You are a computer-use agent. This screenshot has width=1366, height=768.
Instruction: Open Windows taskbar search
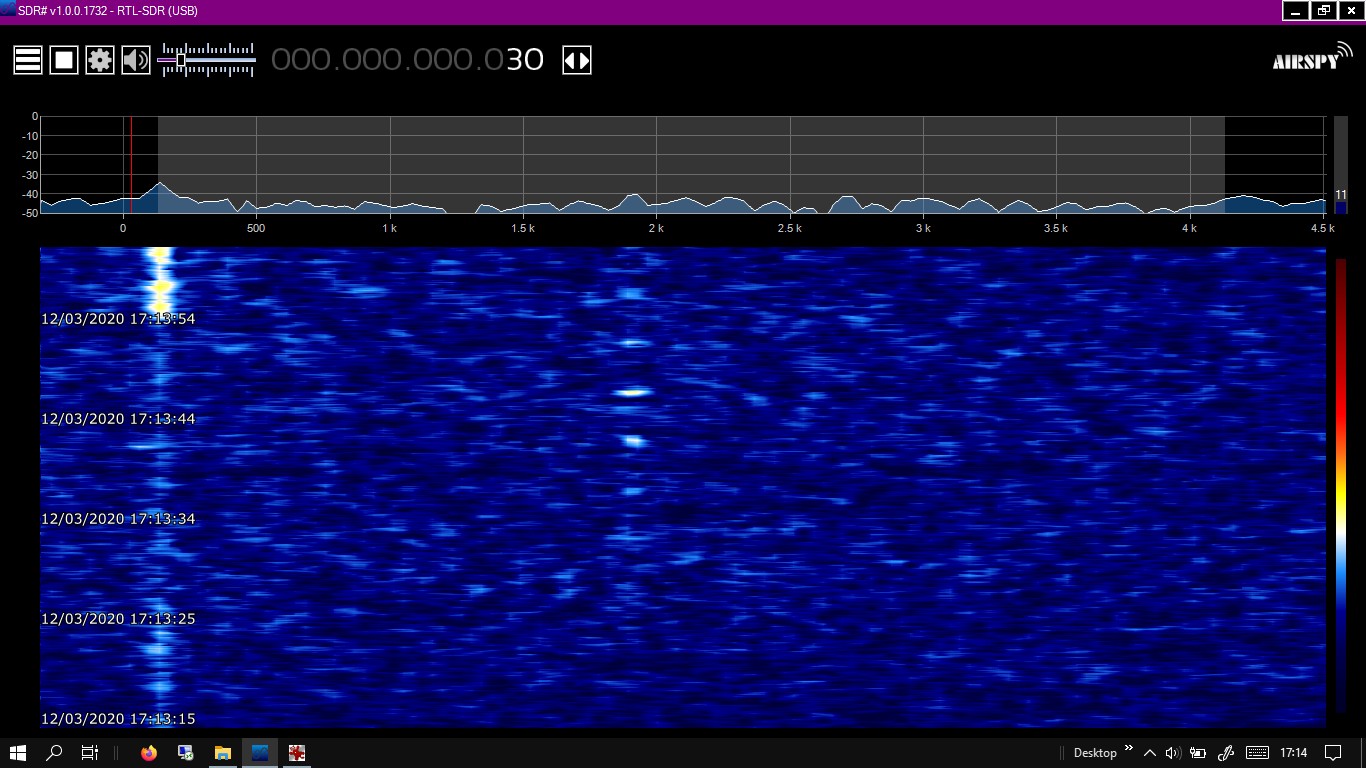pyautogui.click(x=55, y=753)
